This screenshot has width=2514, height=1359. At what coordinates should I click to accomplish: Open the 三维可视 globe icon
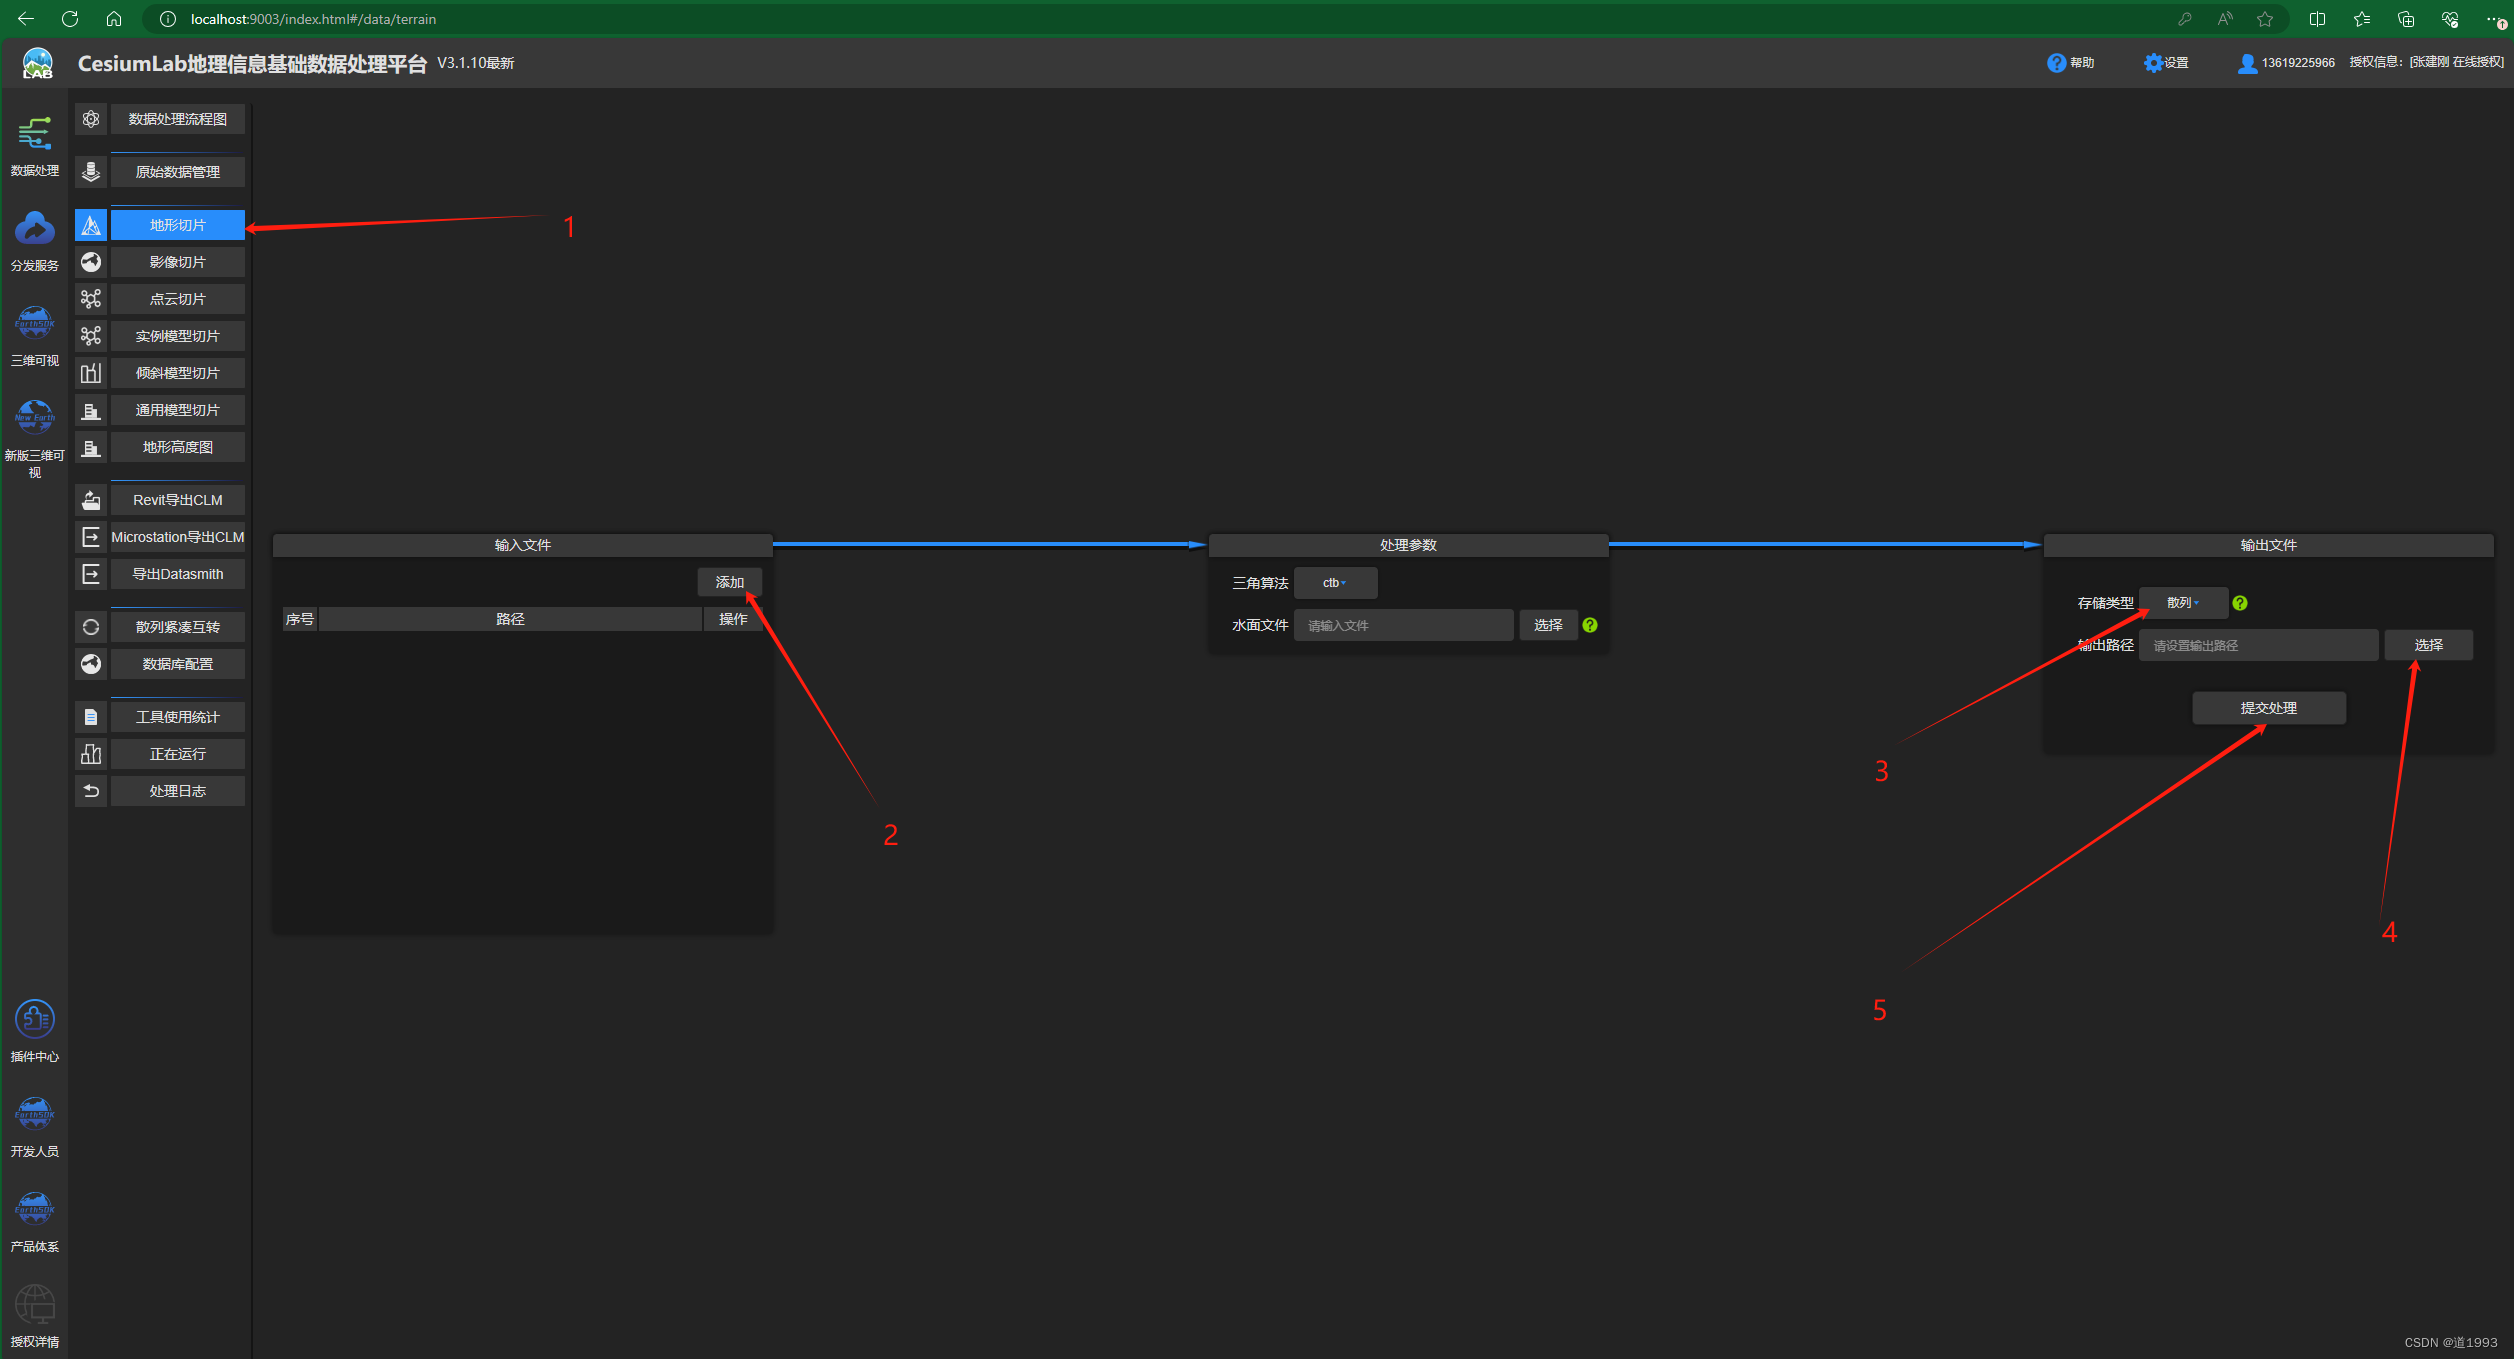pyautogui.click(x=35, y=324)
